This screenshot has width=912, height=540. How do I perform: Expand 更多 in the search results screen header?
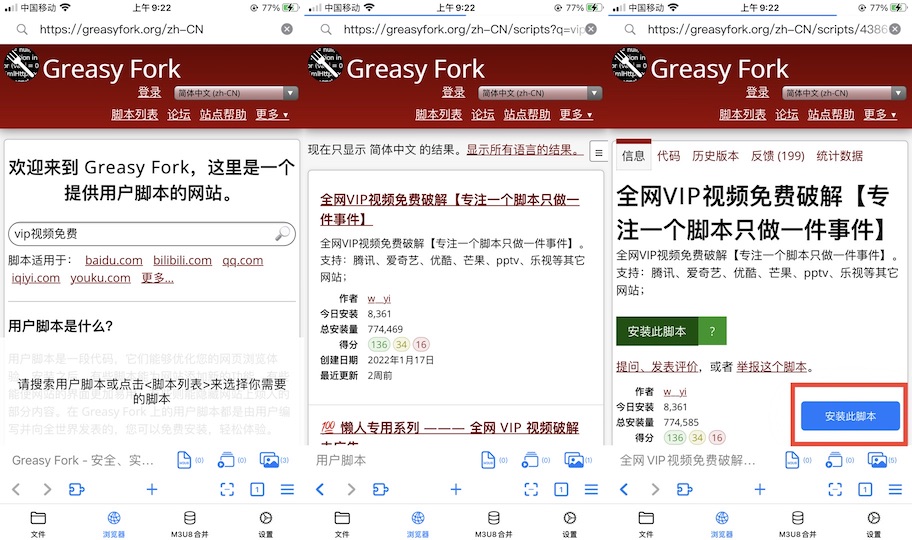click(x=576, y=115)
